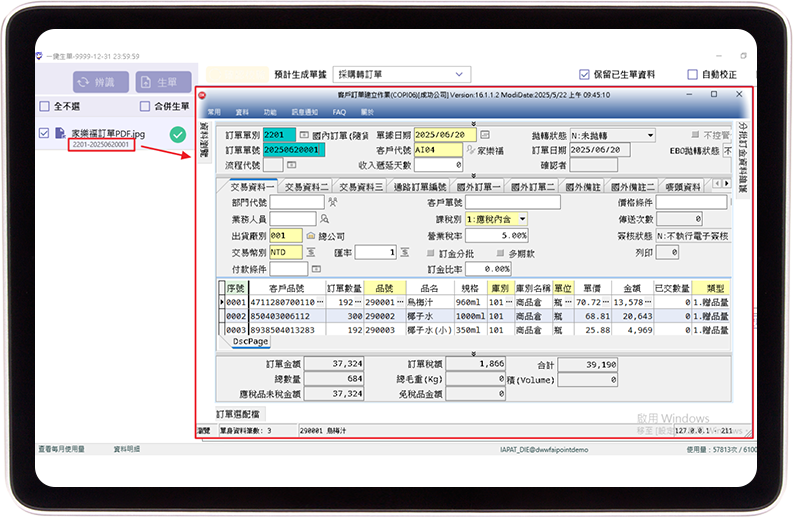Click the 出貨廠別 factory lookup icon

pyautogui.click(x=311, y=235)
